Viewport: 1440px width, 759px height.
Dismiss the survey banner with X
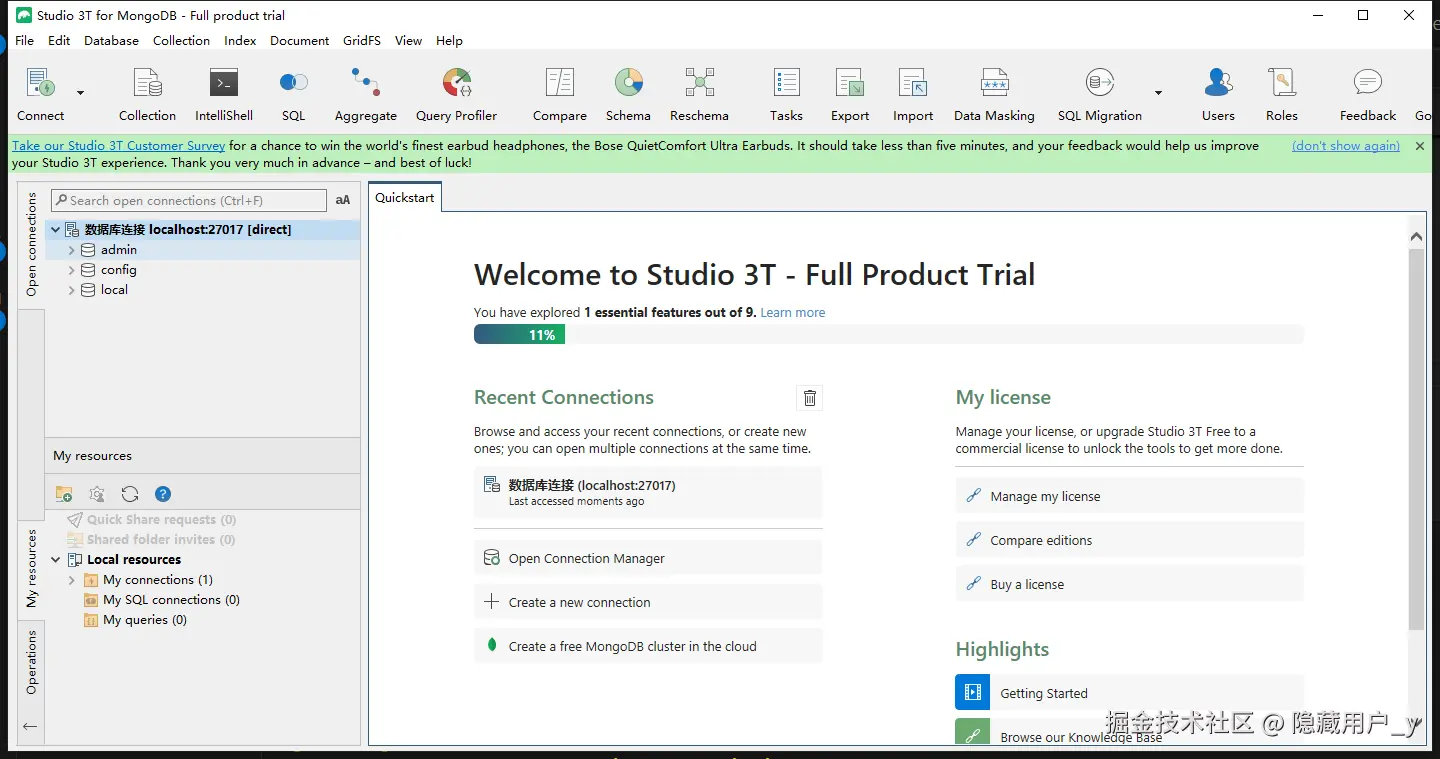[1420, 146]
